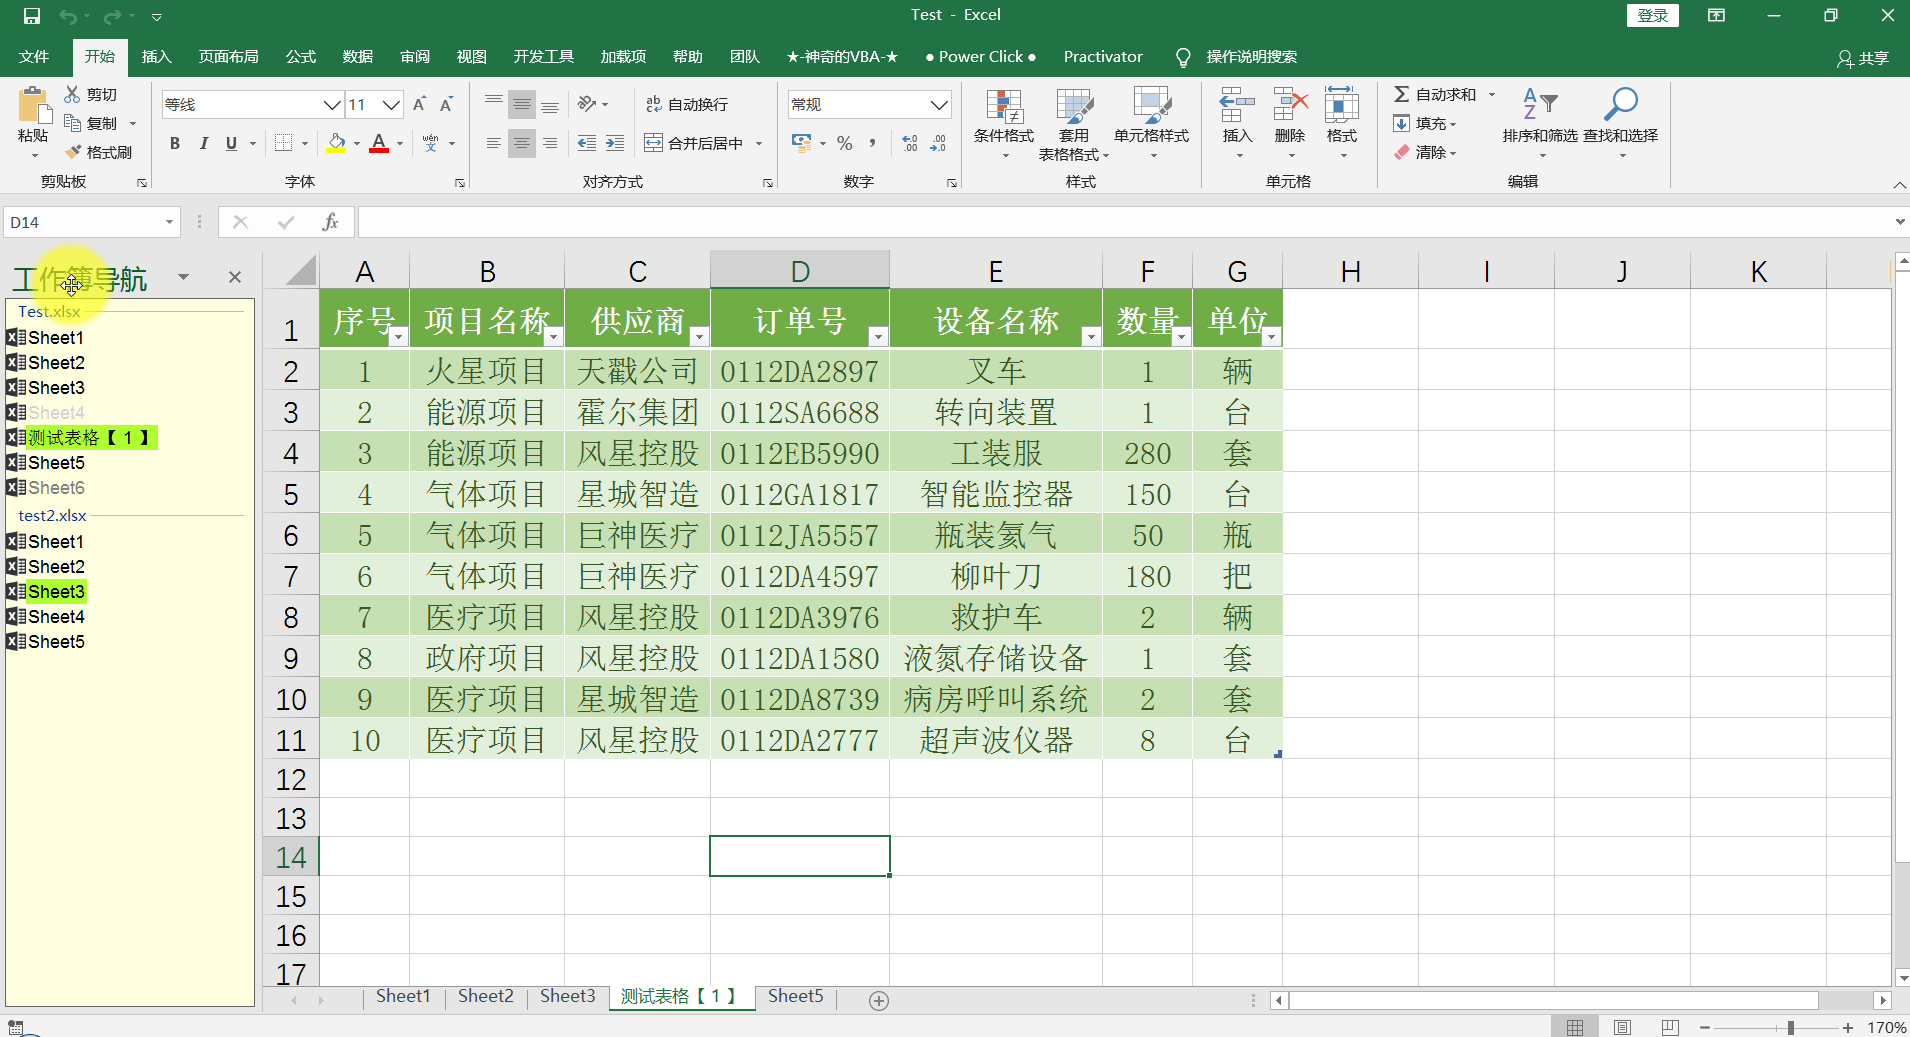
Task: Open filter dropdown for 订单号 column
Action: (x=877, y=337)
